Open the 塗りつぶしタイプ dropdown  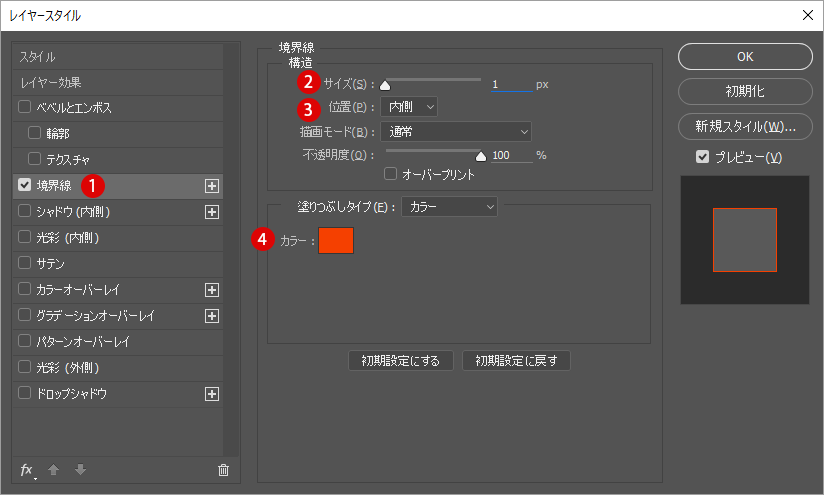(449, 207)
